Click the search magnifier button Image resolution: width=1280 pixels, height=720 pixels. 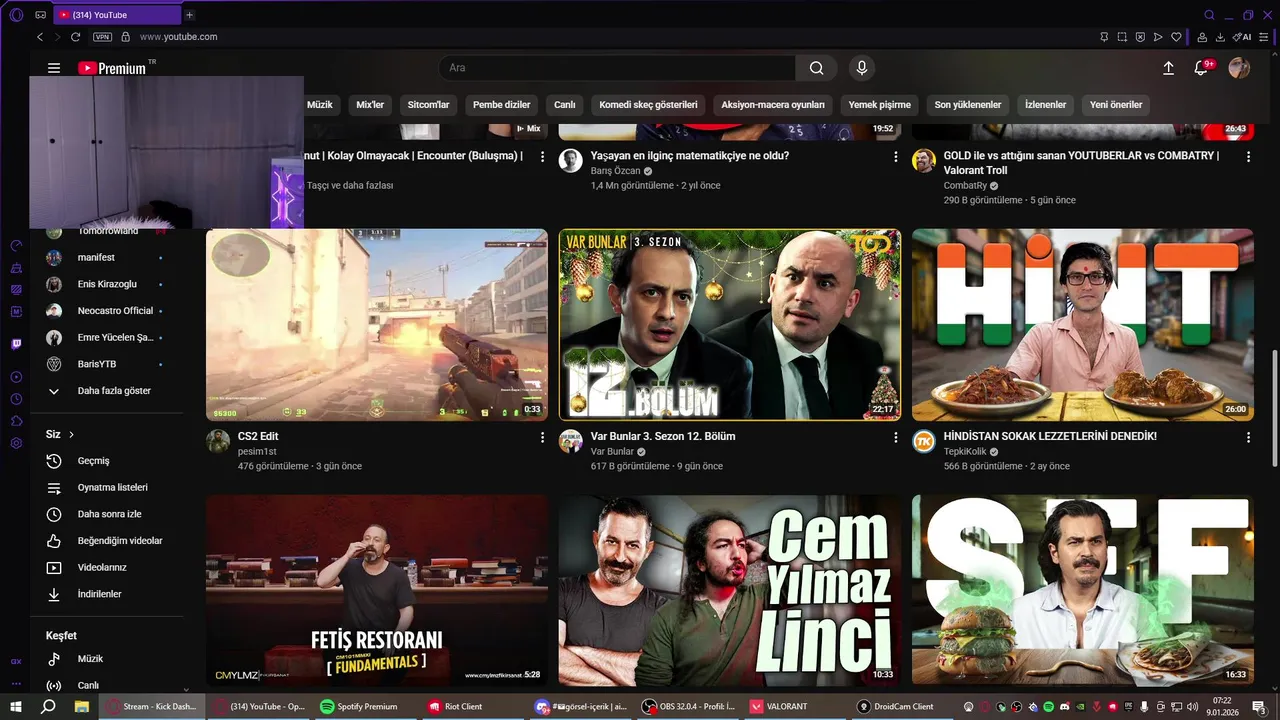point(817,68)
